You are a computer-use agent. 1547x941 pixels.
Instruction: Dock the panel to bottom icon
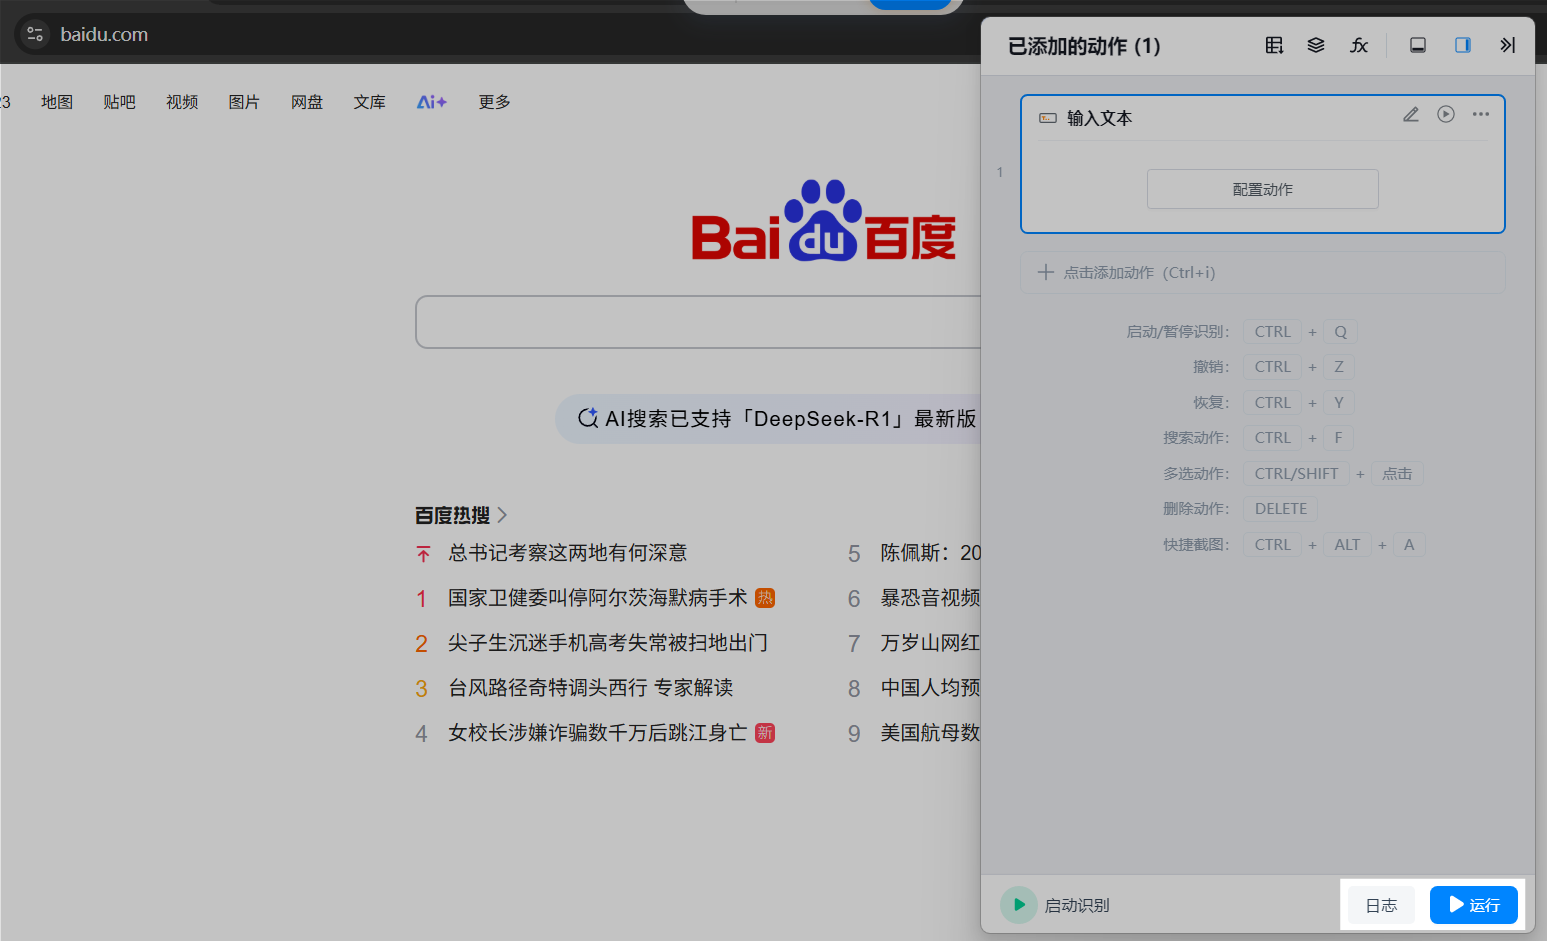coord(1418,45)
